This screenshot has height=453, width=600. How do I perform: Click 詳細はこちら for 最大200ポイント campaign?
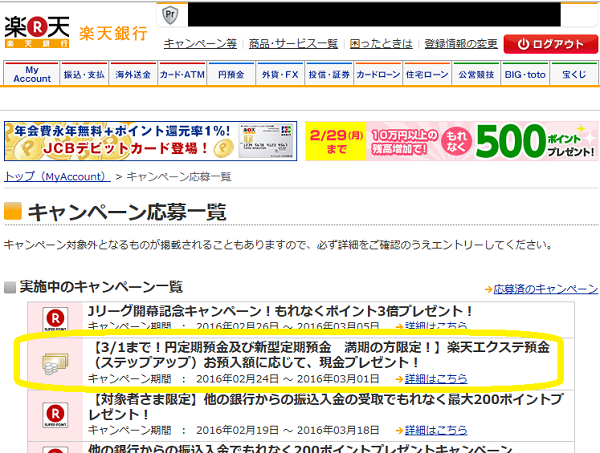click(436, 430)
